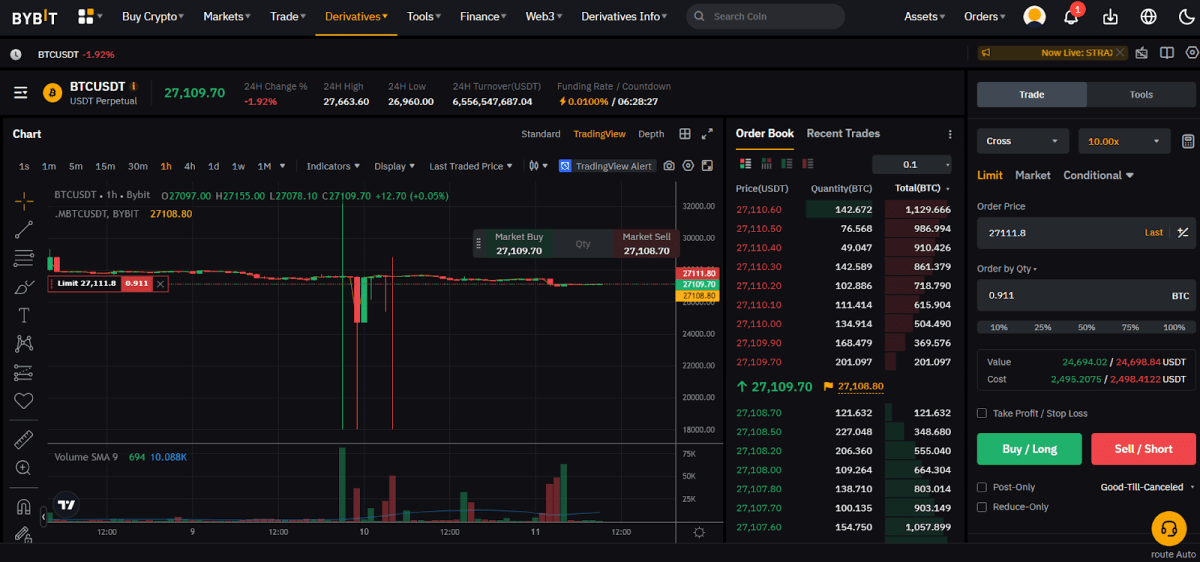Cancel the Limit 27,111.8 order on chart
1200x562 pixels.
click(161, 284)
